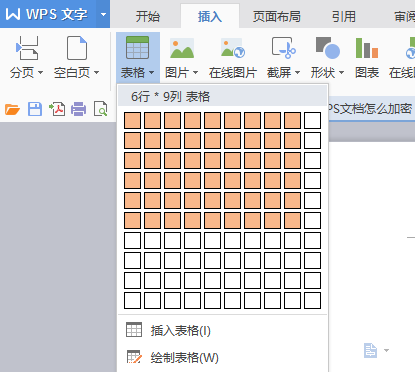Click the top-left cell of the table grid

tap(132, 121)
